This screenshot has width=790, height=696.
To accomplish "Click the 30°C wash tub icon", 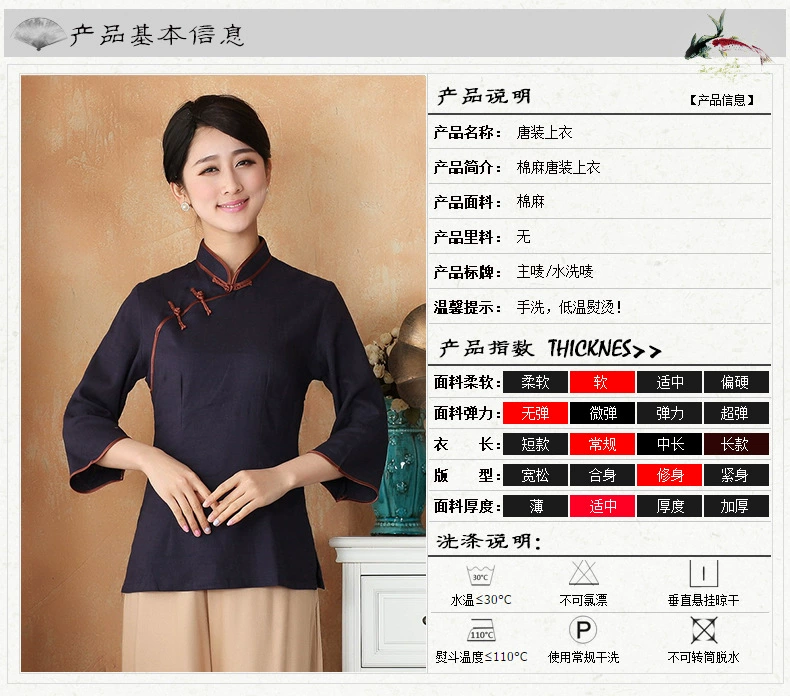I will 481,576.
